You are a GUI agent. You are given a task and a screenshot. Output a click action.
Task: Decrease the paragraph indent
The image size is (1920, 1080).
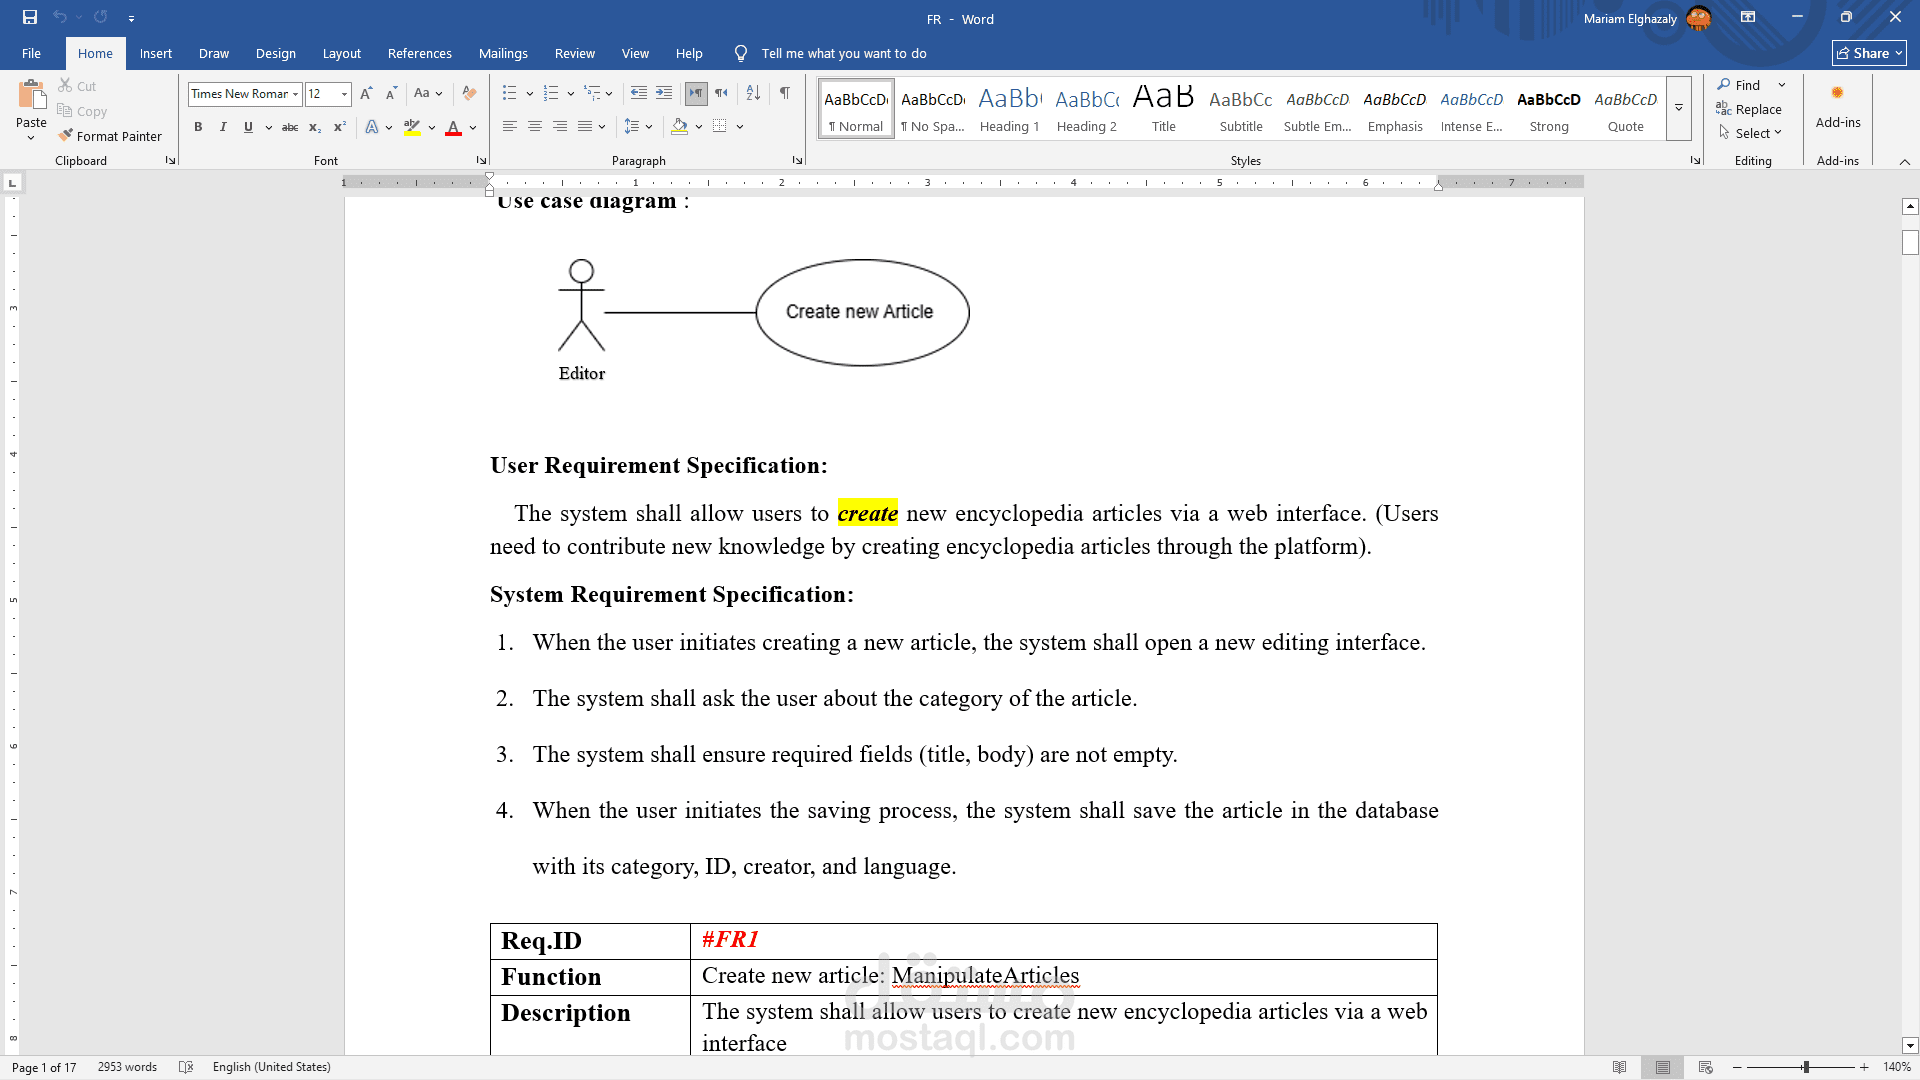(x=639, y=93)
